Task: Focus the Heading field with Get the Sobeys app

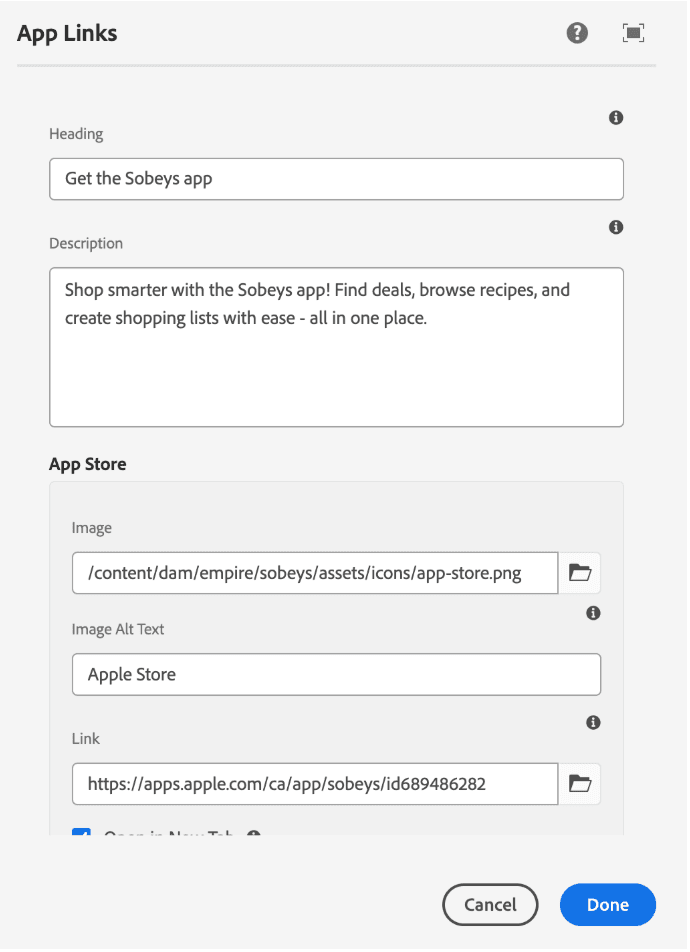Action: coord(336,179)
